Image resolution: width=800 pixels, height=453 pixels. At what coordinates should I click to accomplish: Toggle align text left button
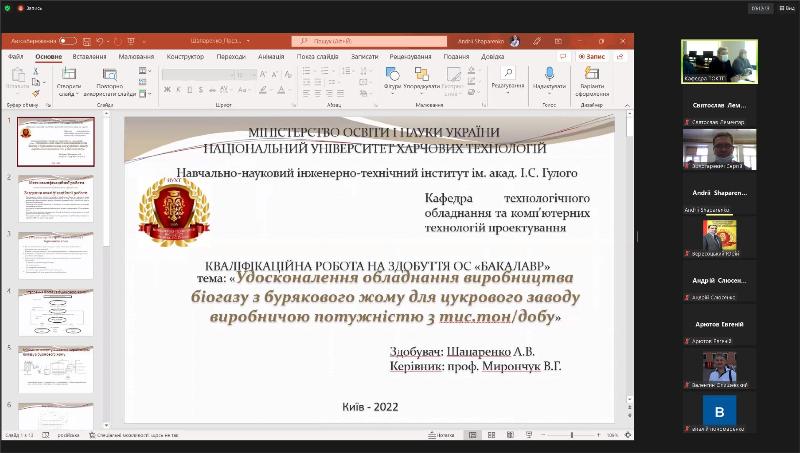point(306,93)
